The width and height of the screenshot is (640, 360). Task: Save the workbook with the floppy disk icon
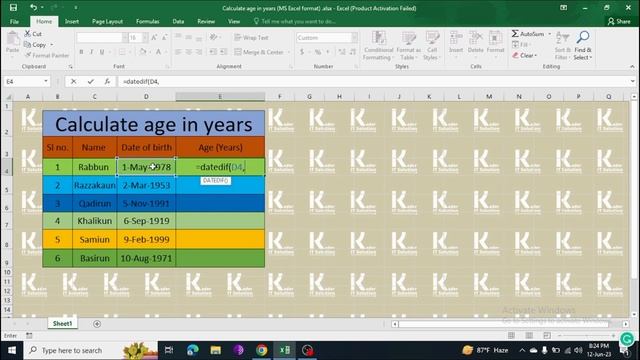pyautogui.click(x=13, y=8)
